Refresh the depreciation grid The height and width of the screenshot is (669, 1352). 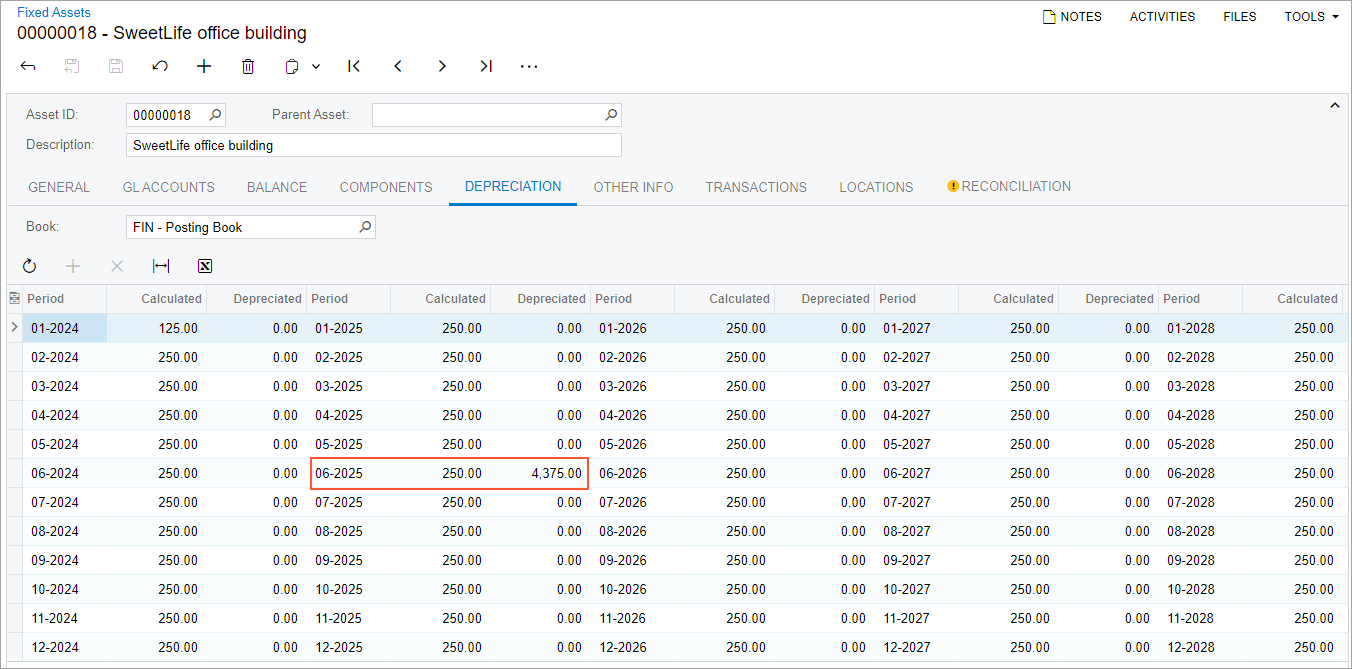coord(29,266)
